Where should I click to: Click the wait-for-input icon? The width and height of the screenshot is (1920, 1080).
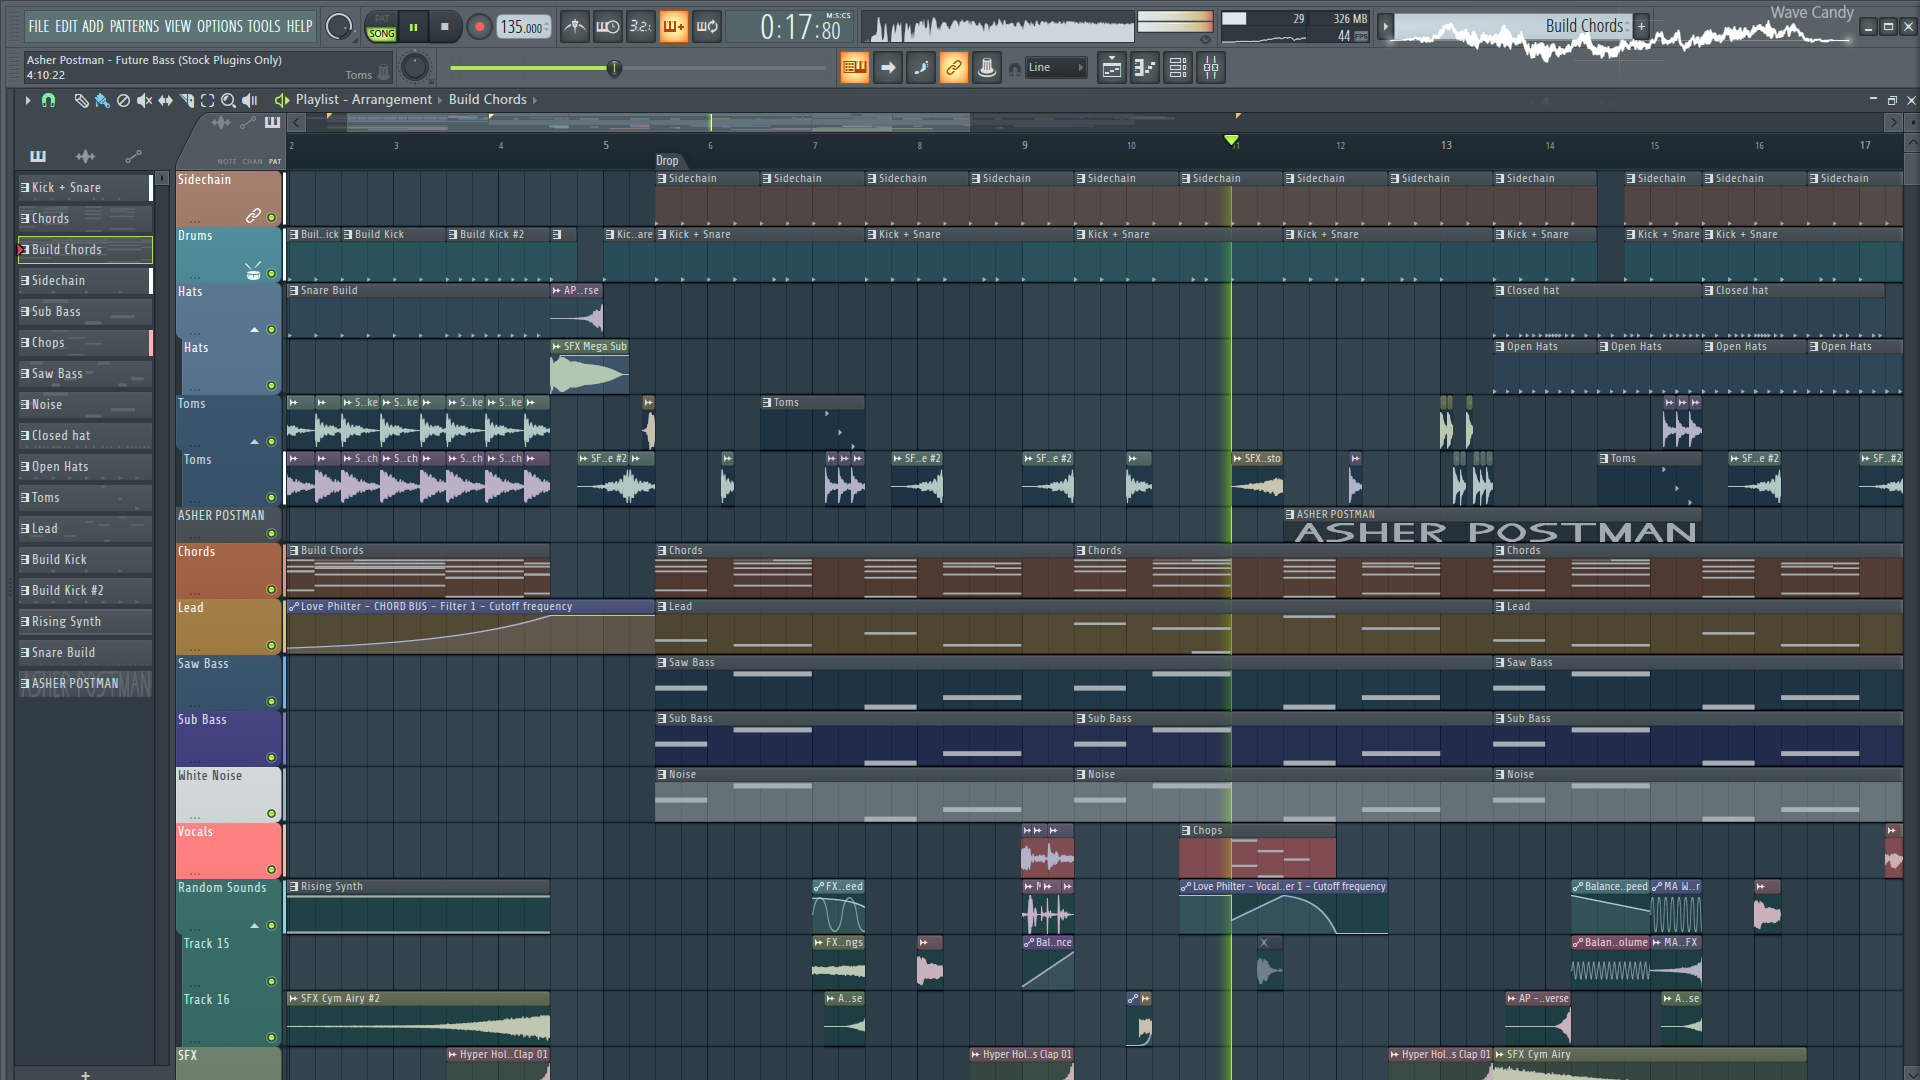[x=607, y=27]
